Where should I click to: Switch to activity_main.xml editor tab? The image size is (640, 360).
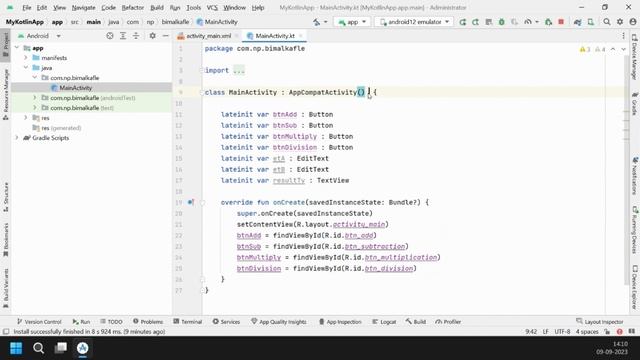coord(208,36)
